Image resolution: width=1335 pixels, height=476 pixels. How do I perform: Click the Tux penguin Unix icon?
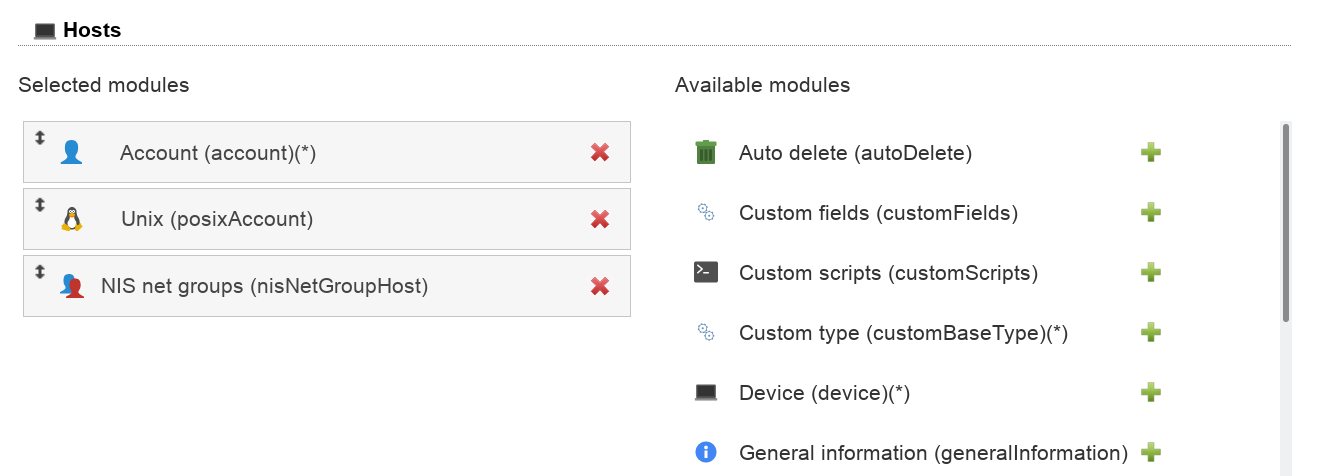click(71, 219)
